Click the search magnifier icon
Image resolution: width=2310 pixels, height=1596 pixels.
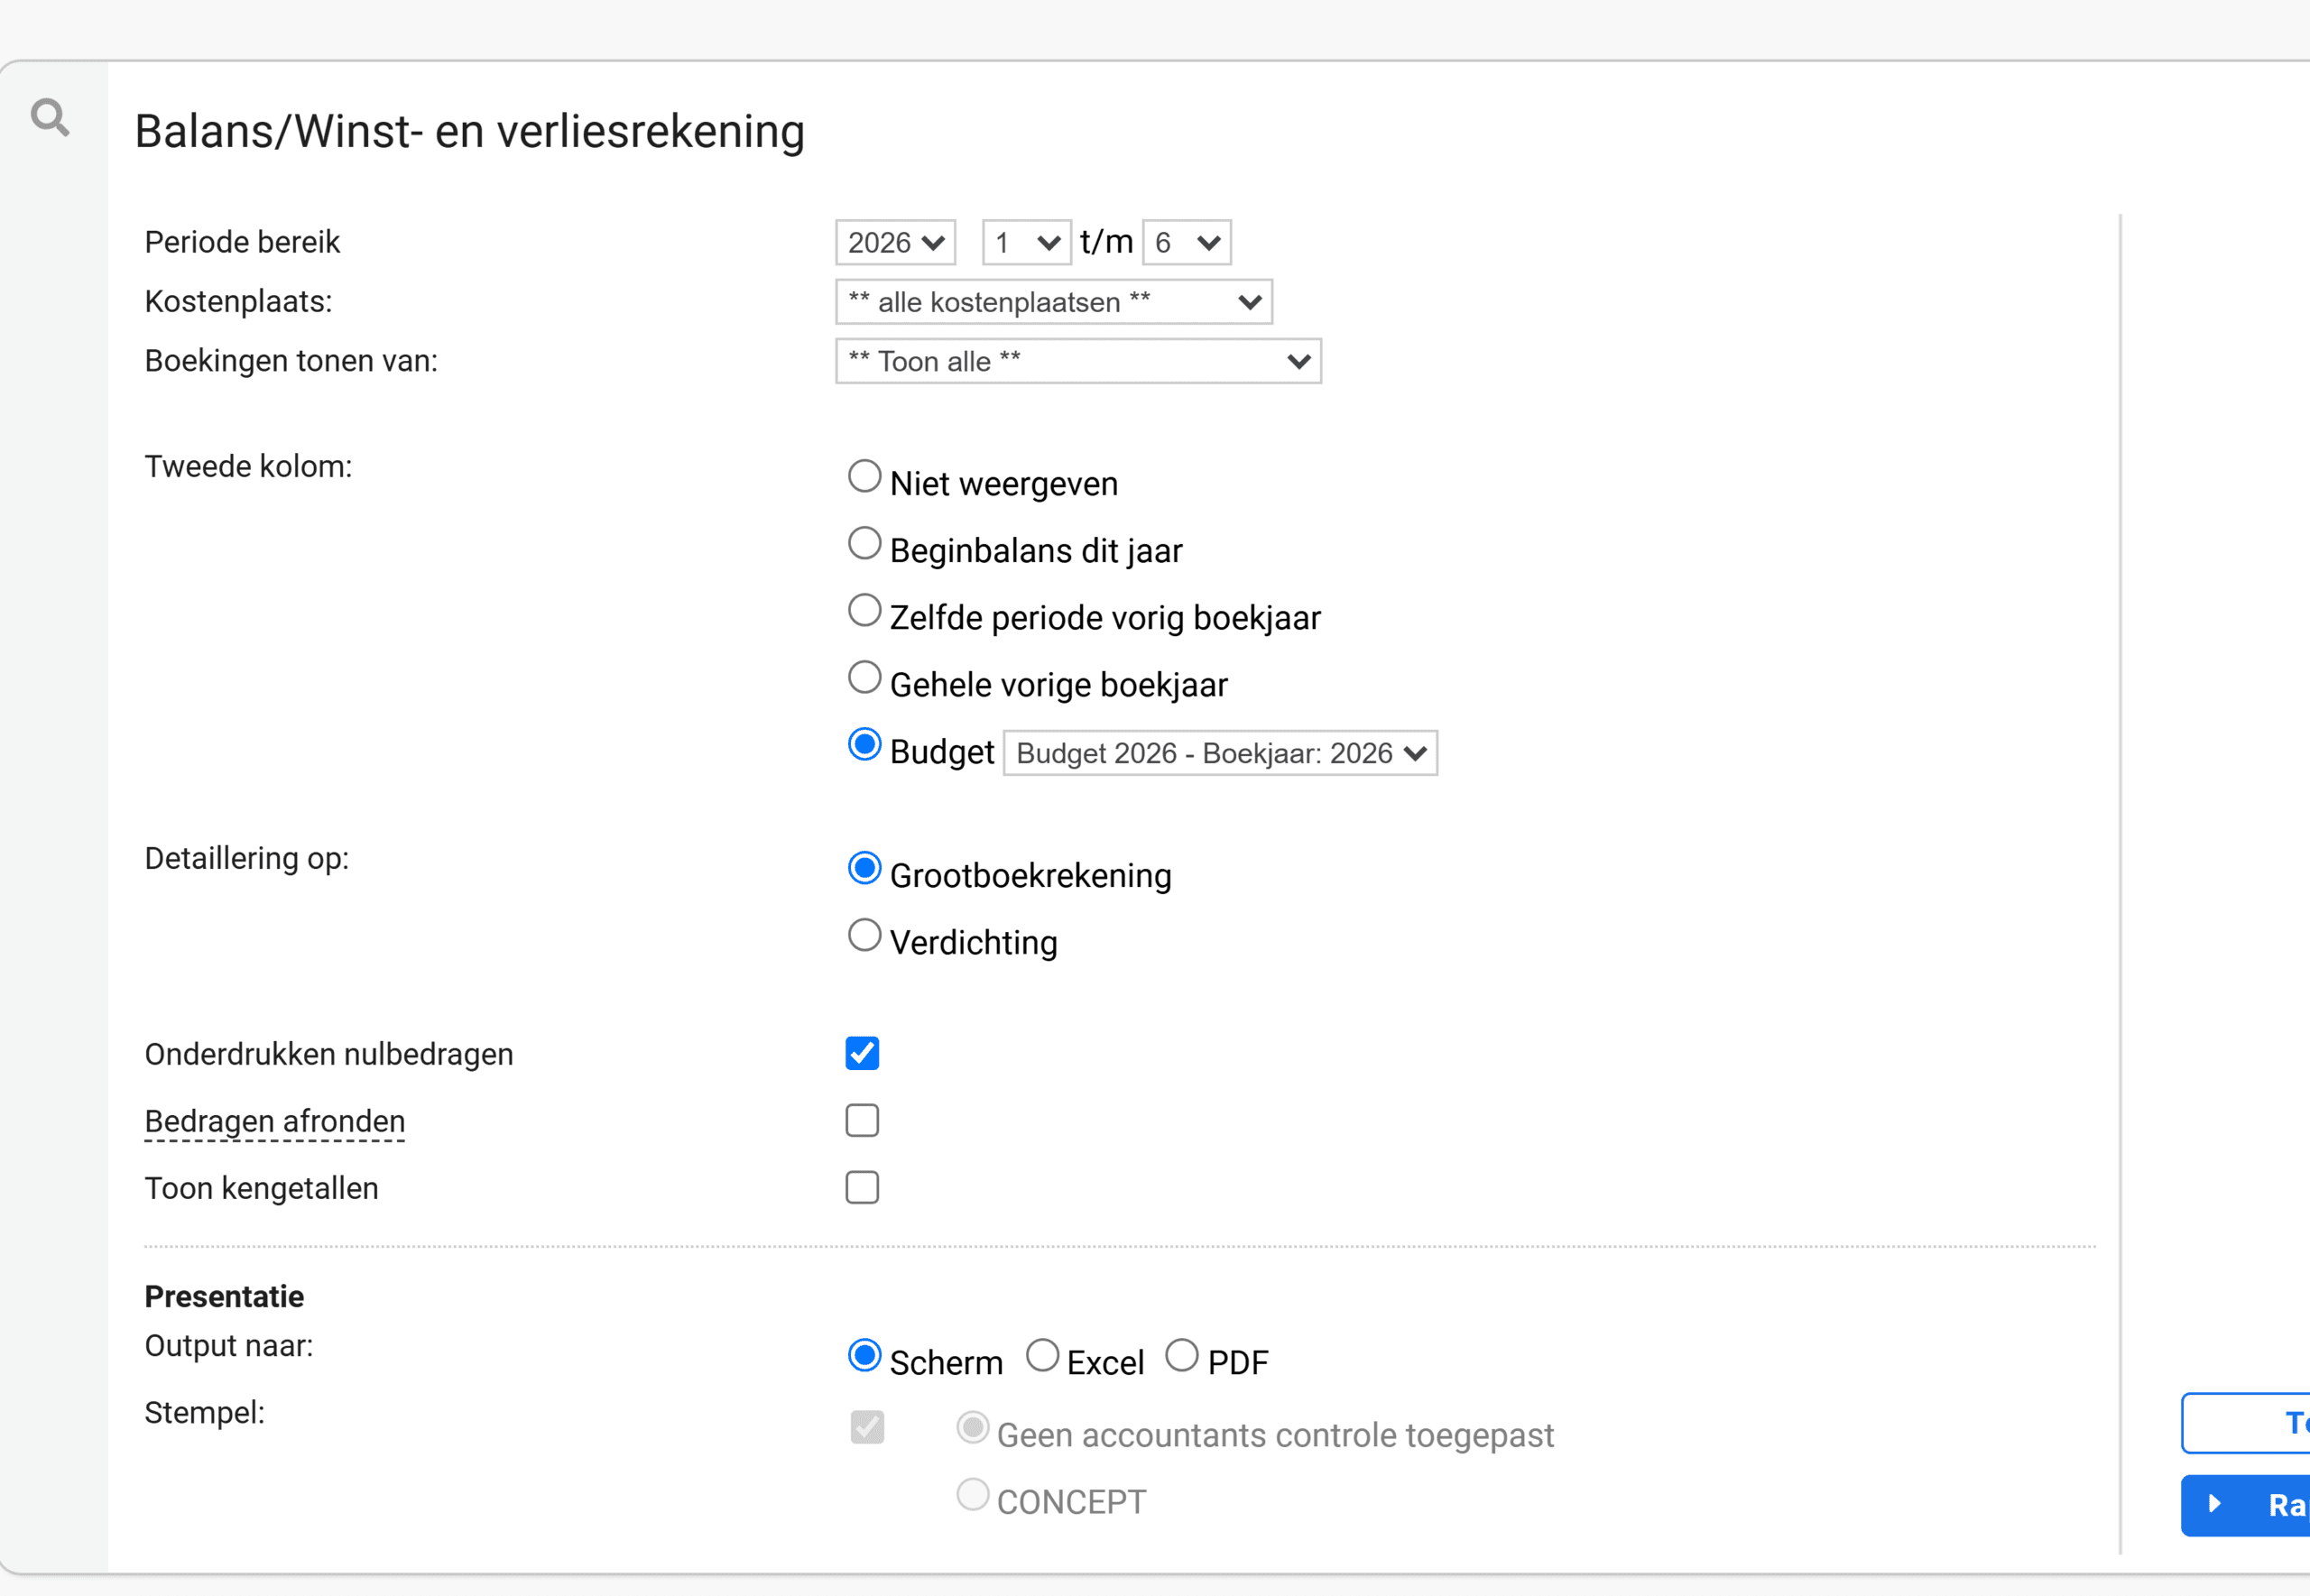(50, 117)
